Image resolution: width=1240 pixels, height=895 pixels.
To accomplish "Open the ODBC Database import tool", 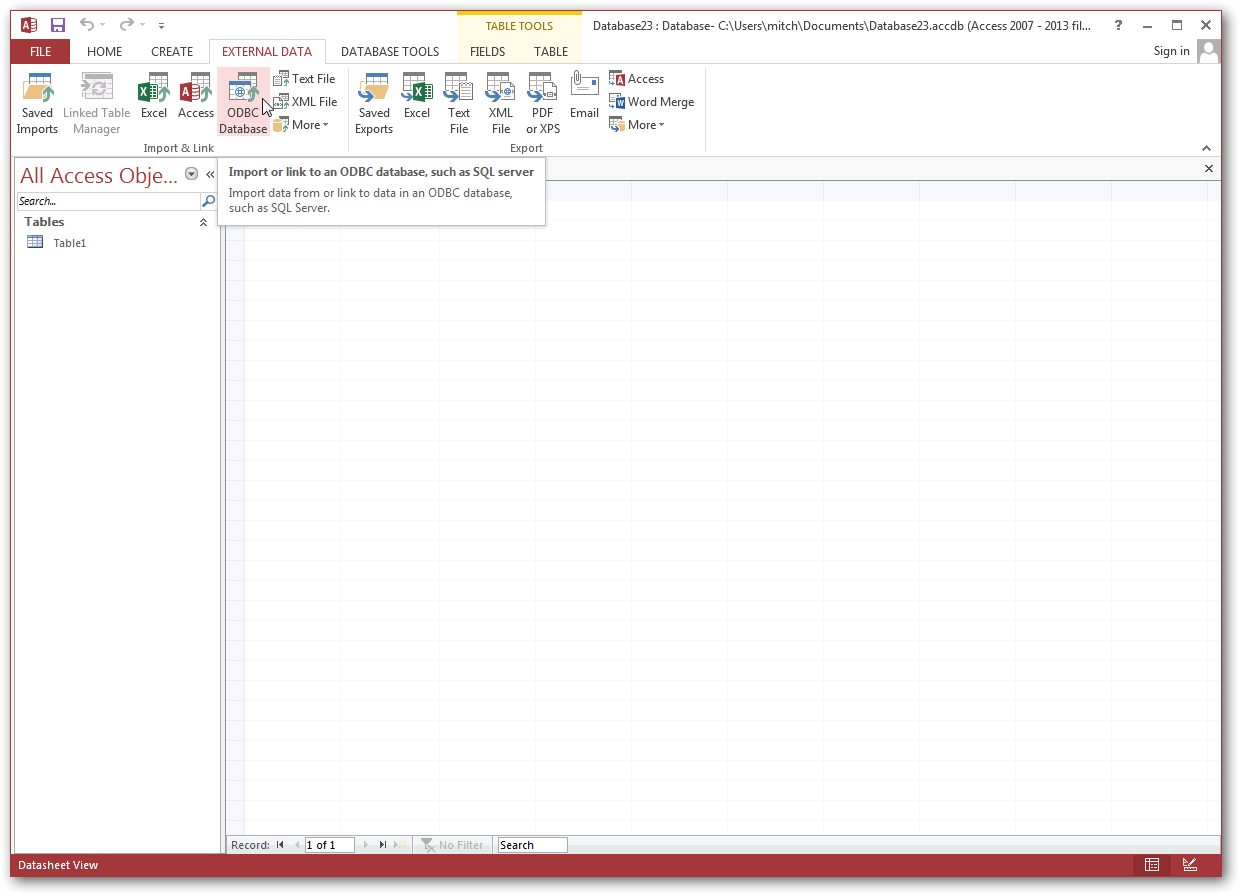I will tap(243, 100).
